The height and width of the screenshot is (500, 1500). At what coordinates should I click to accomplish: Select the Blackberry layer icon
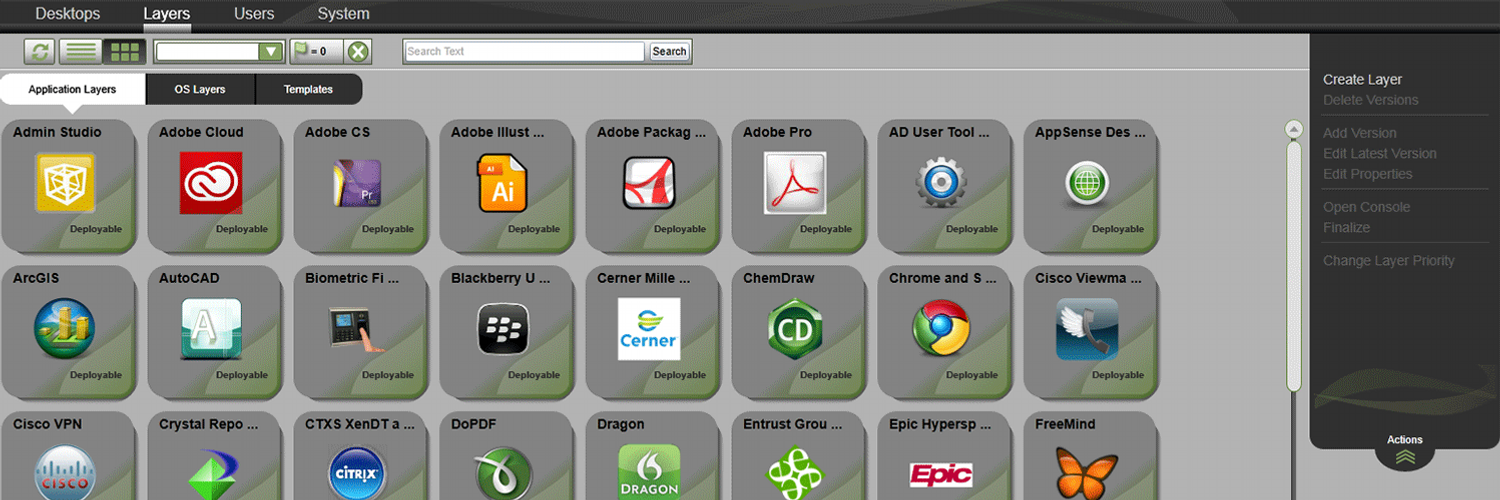(x=503, y=329)
